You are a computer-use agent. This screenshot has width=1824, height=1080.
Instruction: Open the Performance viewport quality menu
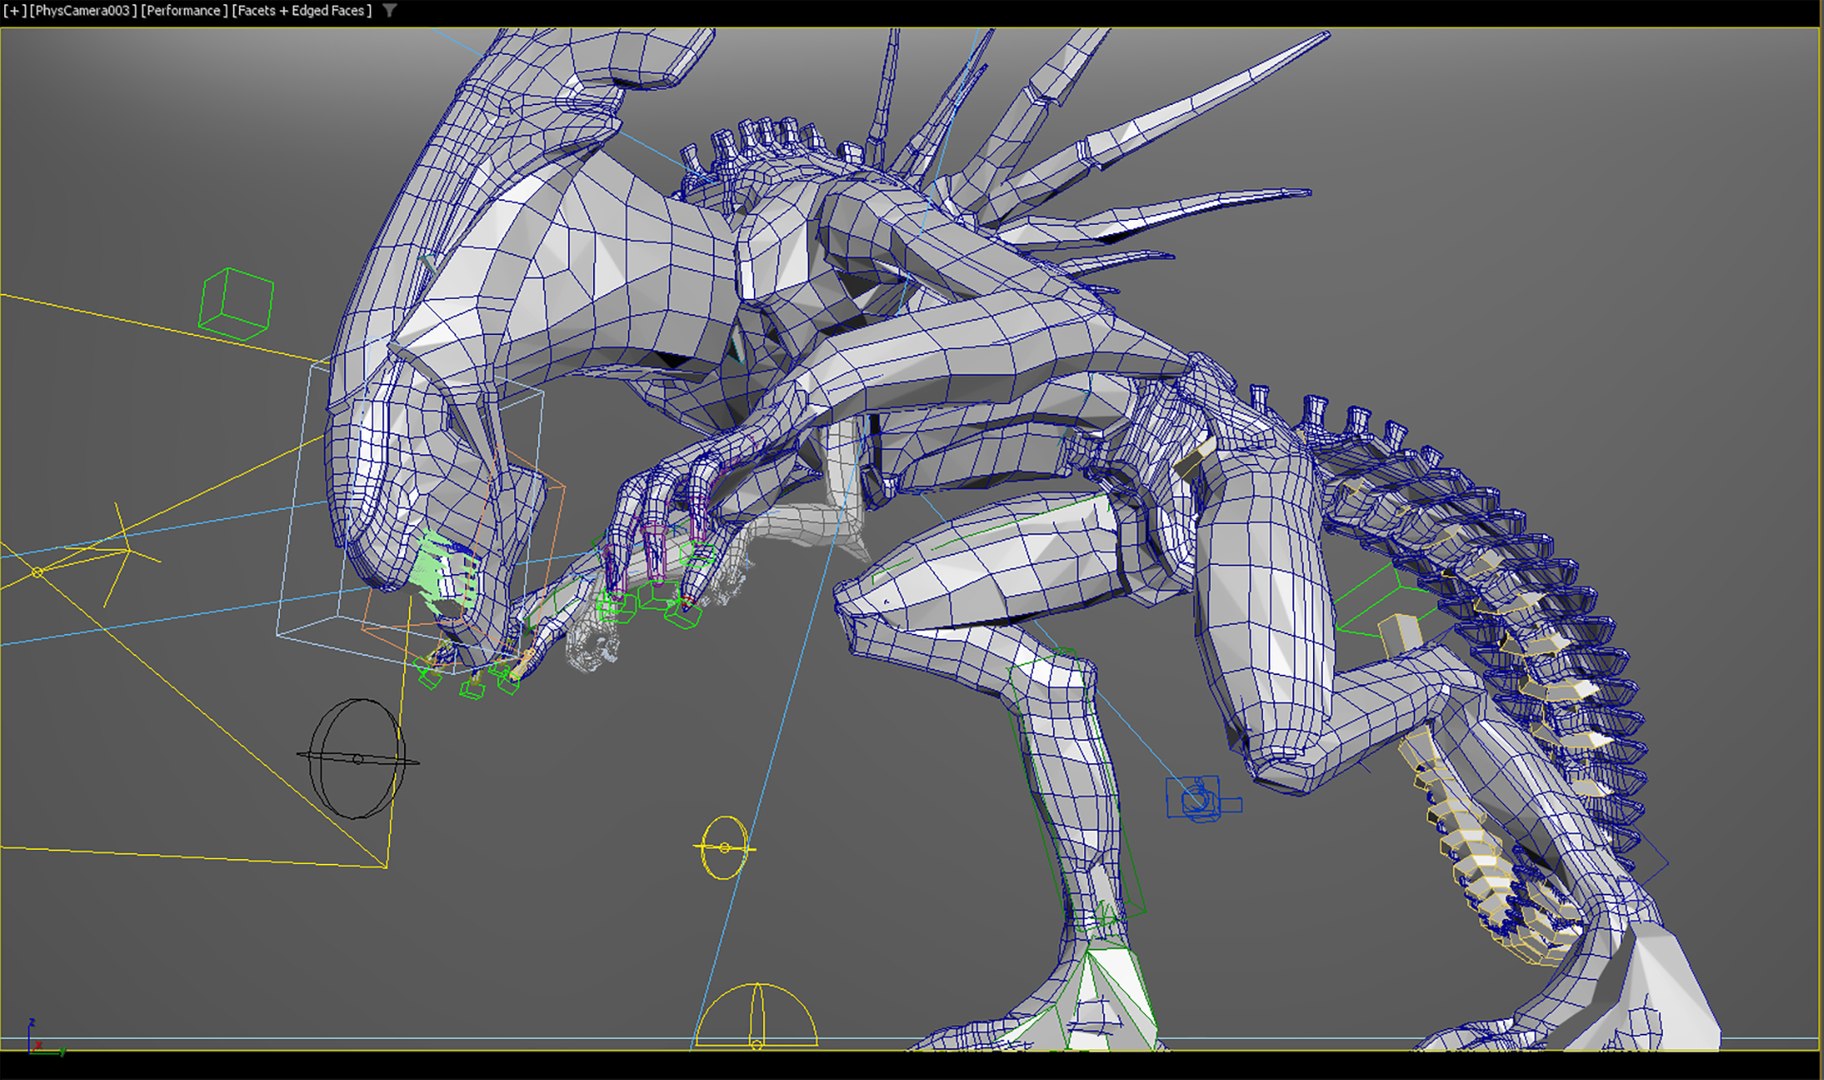(x=183, y=11)
